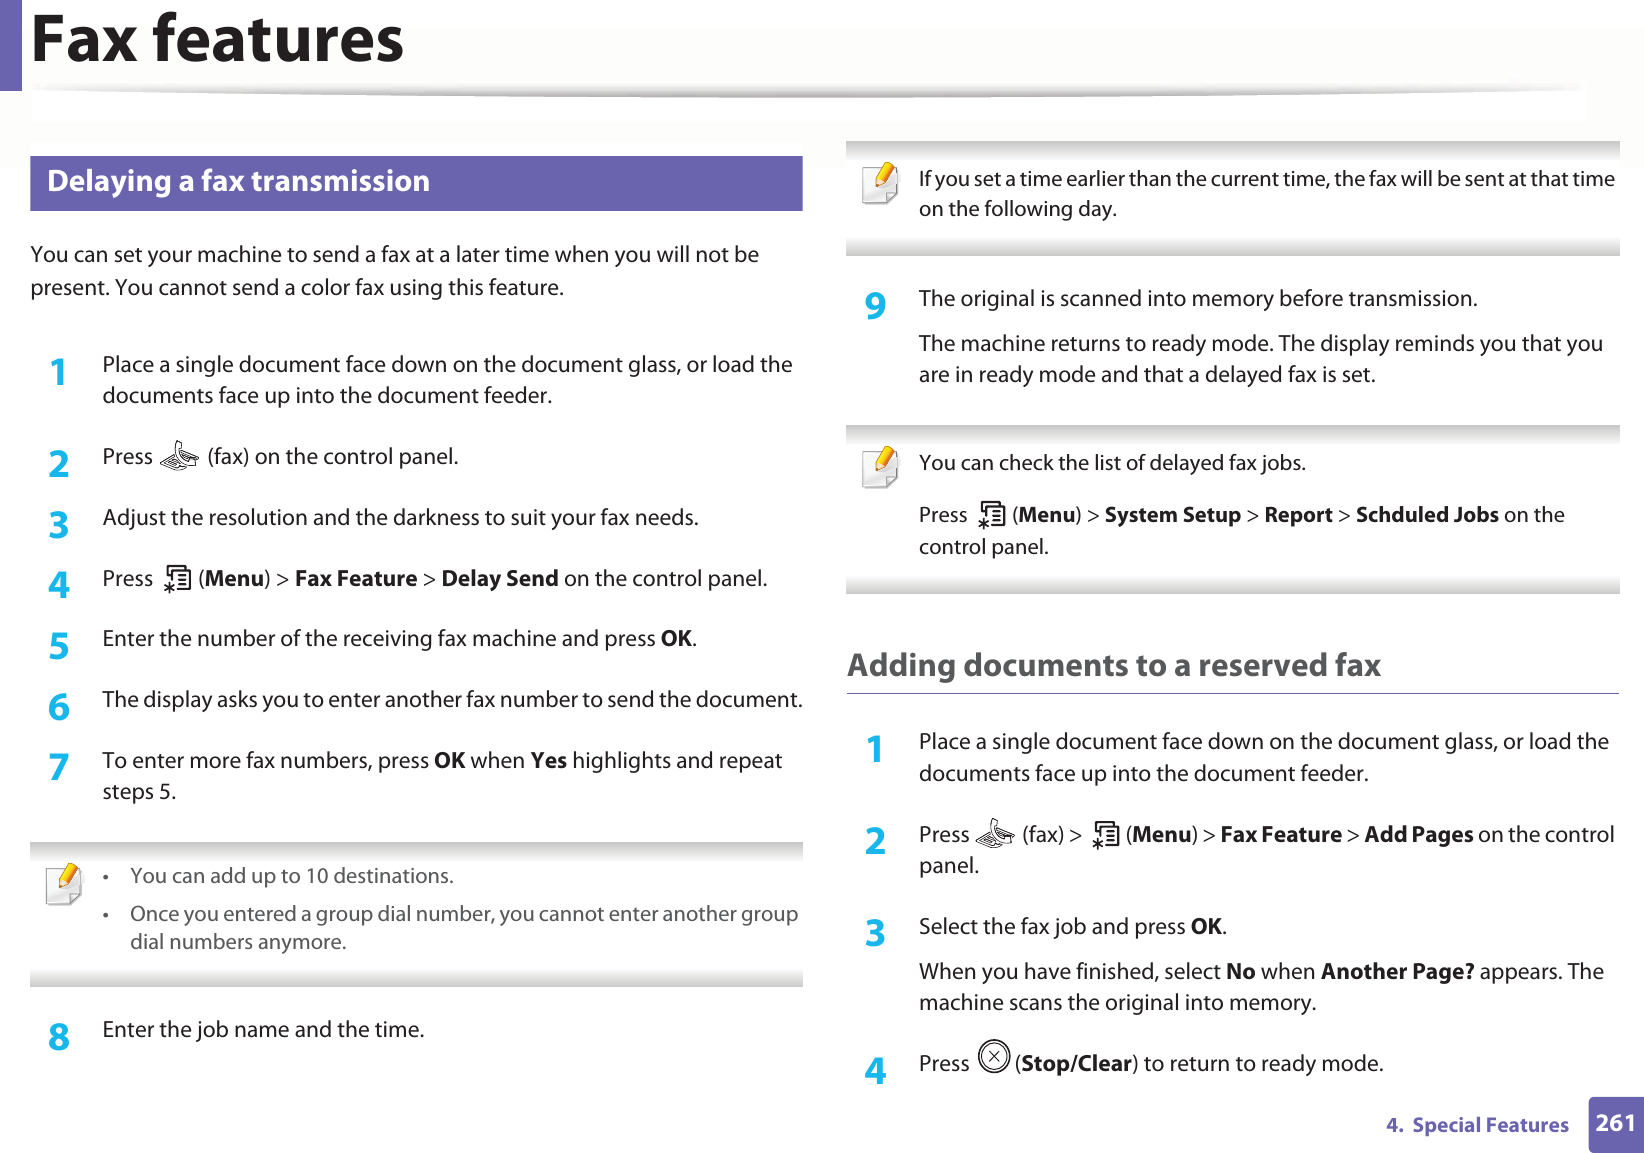Click the 'Schduled Jobs' menu text

(x=1426, y=515)
